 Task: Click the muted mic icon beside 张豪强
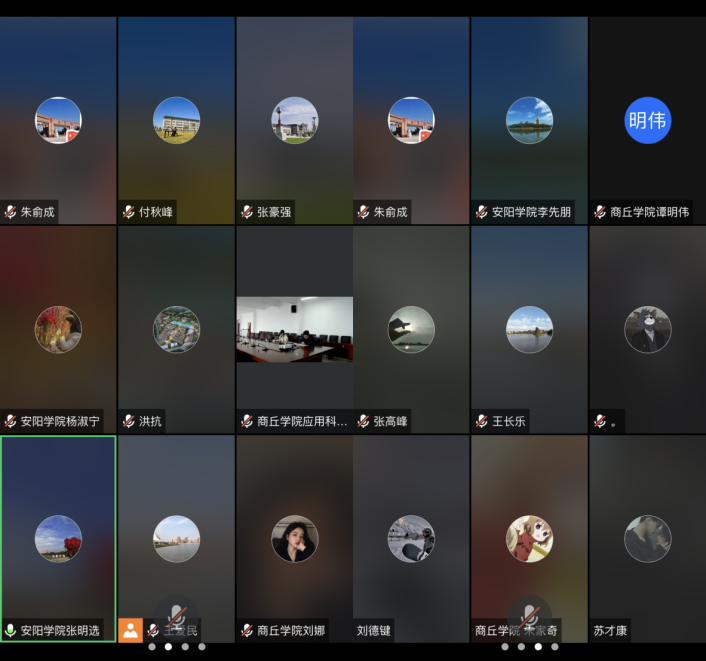[x=247, y=212]
